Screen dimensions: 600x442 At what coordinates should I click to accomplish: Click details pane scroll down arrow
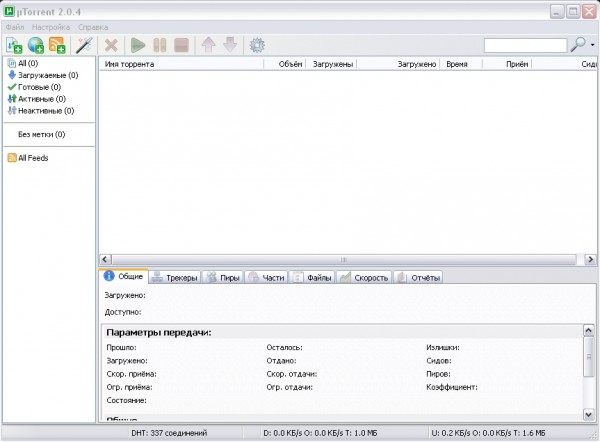[x=589, y=414]
